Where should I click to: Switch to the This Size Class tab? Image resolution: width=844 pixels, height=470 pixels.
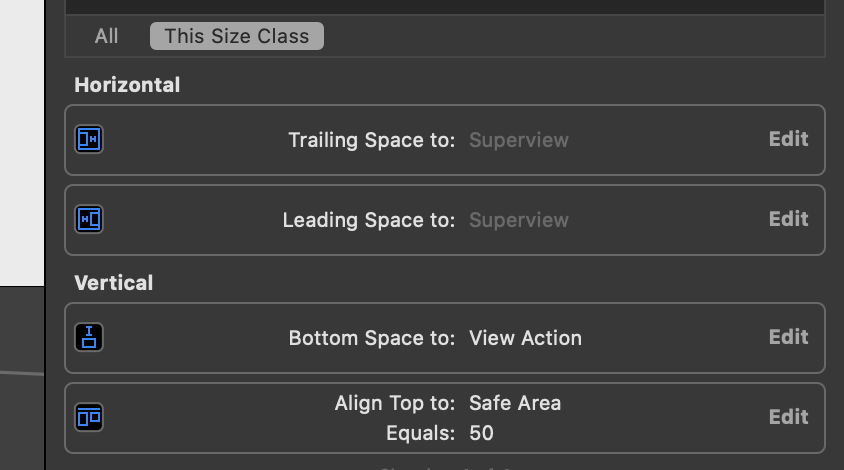(237, 36)
